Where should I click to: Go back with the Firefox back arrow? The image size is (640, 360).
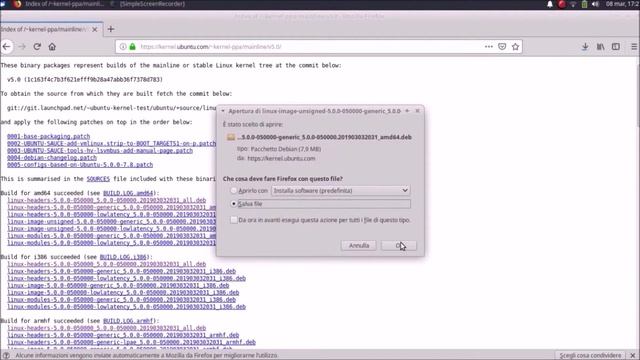click(7, 47)
